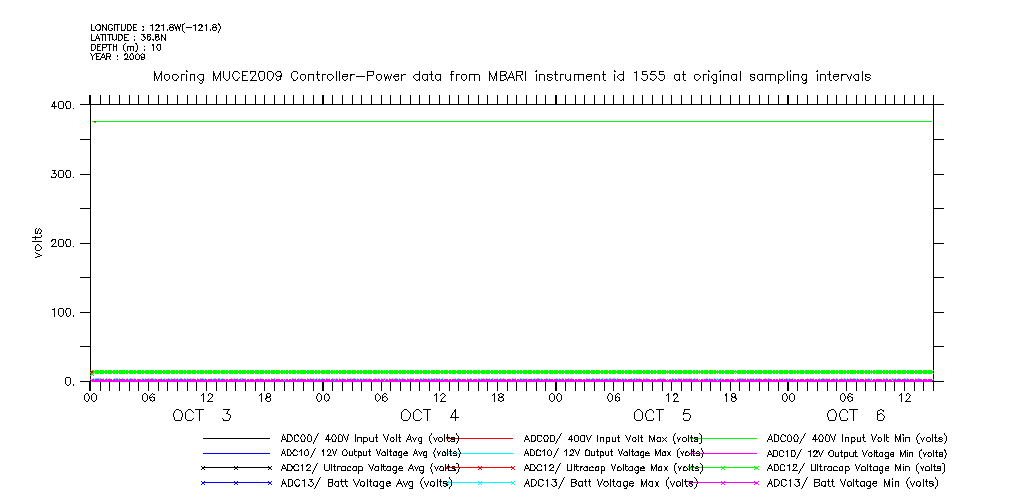The width and height of the screenshot is (1009, 504).
Task: Click the 200 tick label on y-axis
Action: point(63,244)
